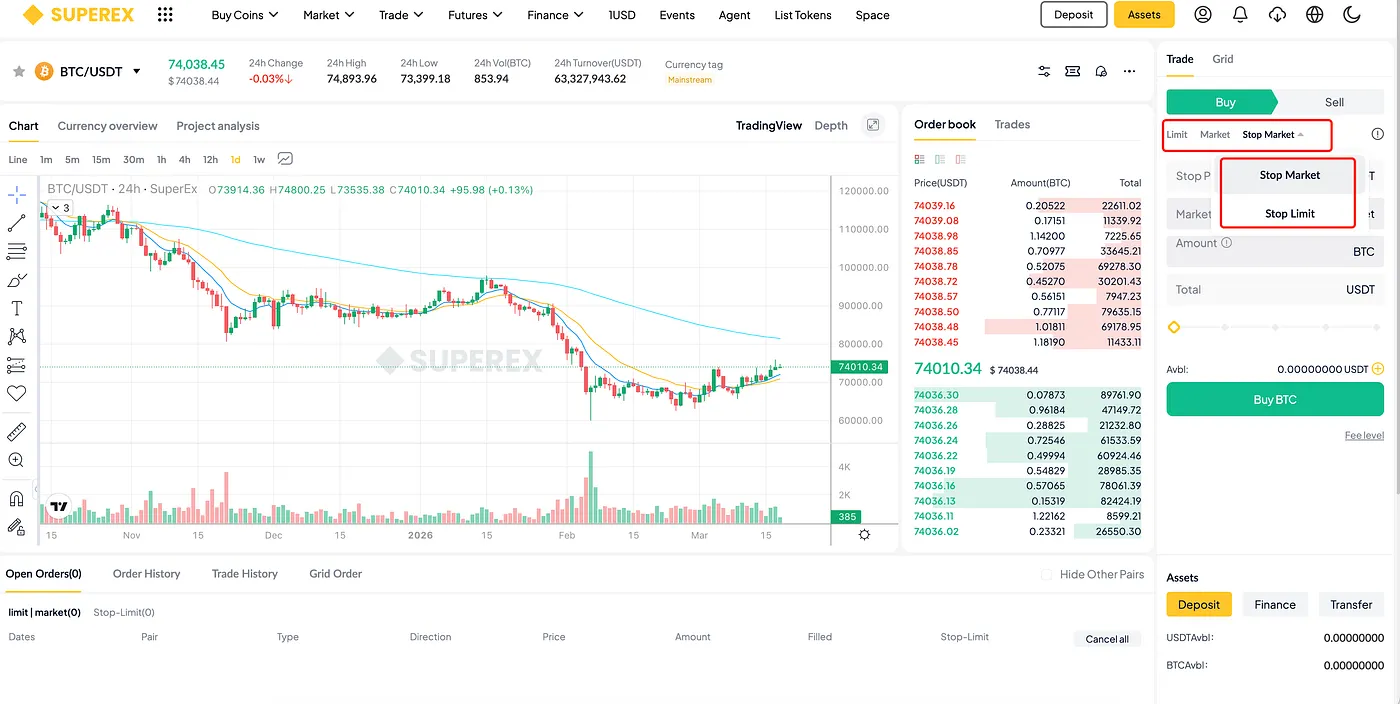
Task: Open the coupon ticket icon
Action: (1073, 71)
